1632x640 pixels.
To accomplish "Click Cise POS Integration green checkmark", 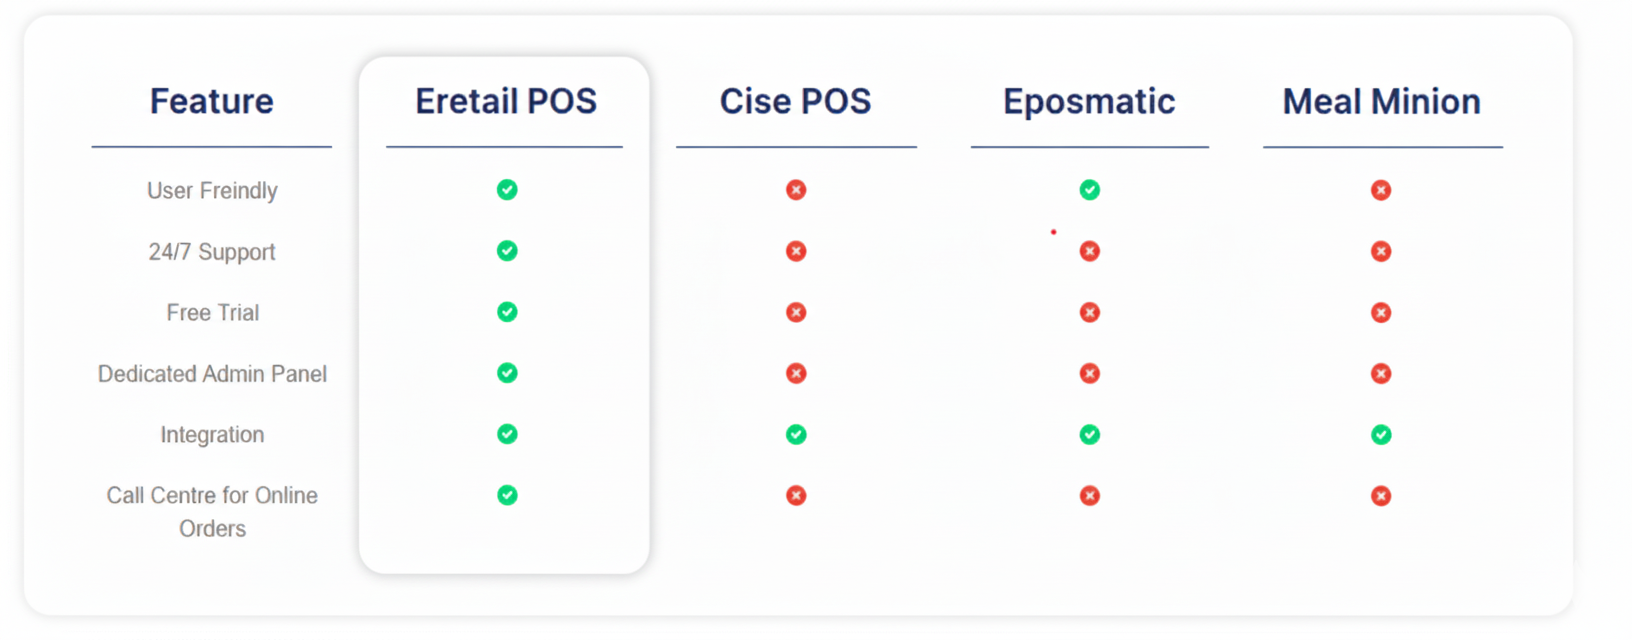I will tap(796, 435).
